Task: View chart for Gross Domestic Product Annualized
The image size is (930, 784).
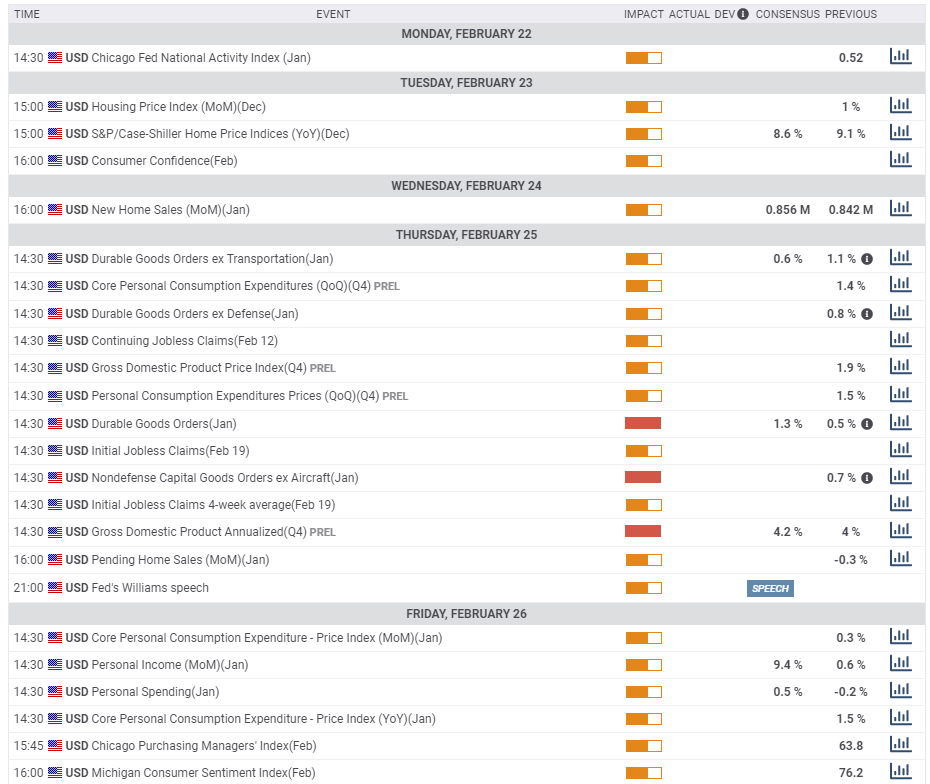Action: pos(900,531)
